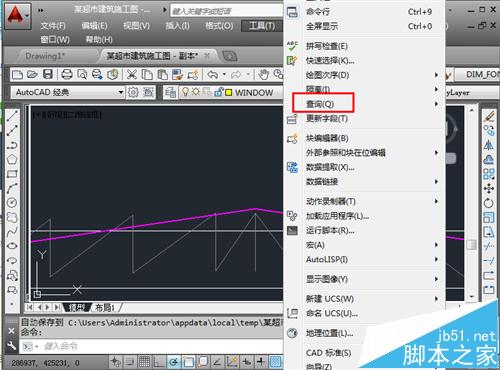
Task: Open the 格式(O) menu
Action: pyautogui.click(x=219, y=26)
